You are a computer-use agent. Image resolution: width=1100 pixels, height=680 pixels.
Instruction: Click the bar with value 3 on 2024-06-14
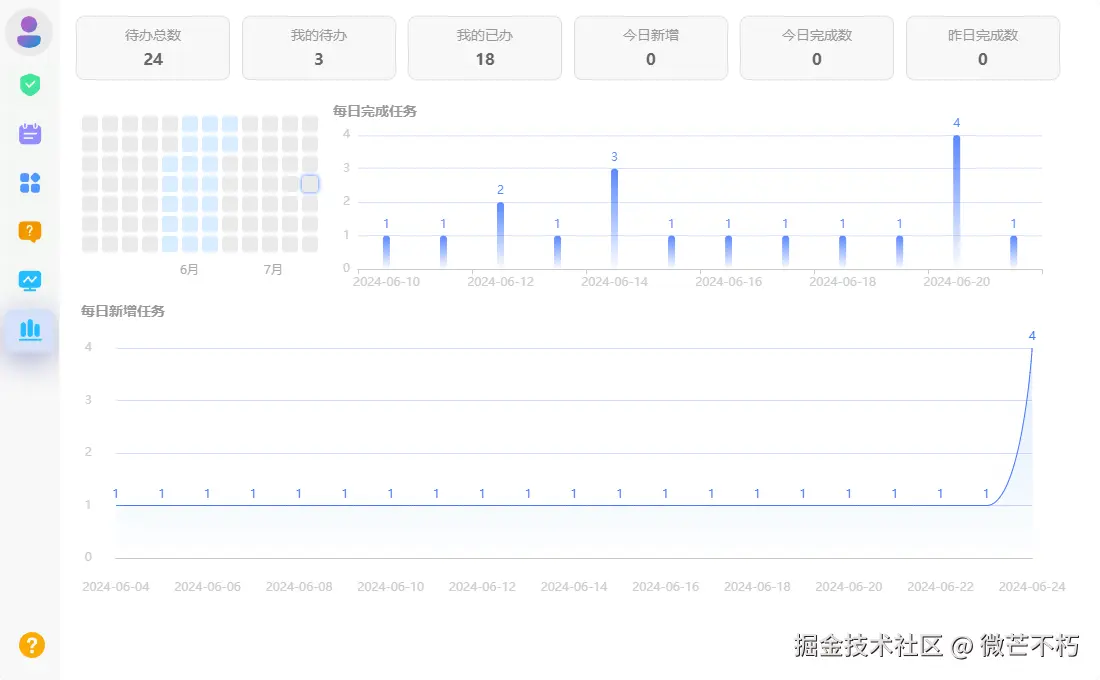615,218
